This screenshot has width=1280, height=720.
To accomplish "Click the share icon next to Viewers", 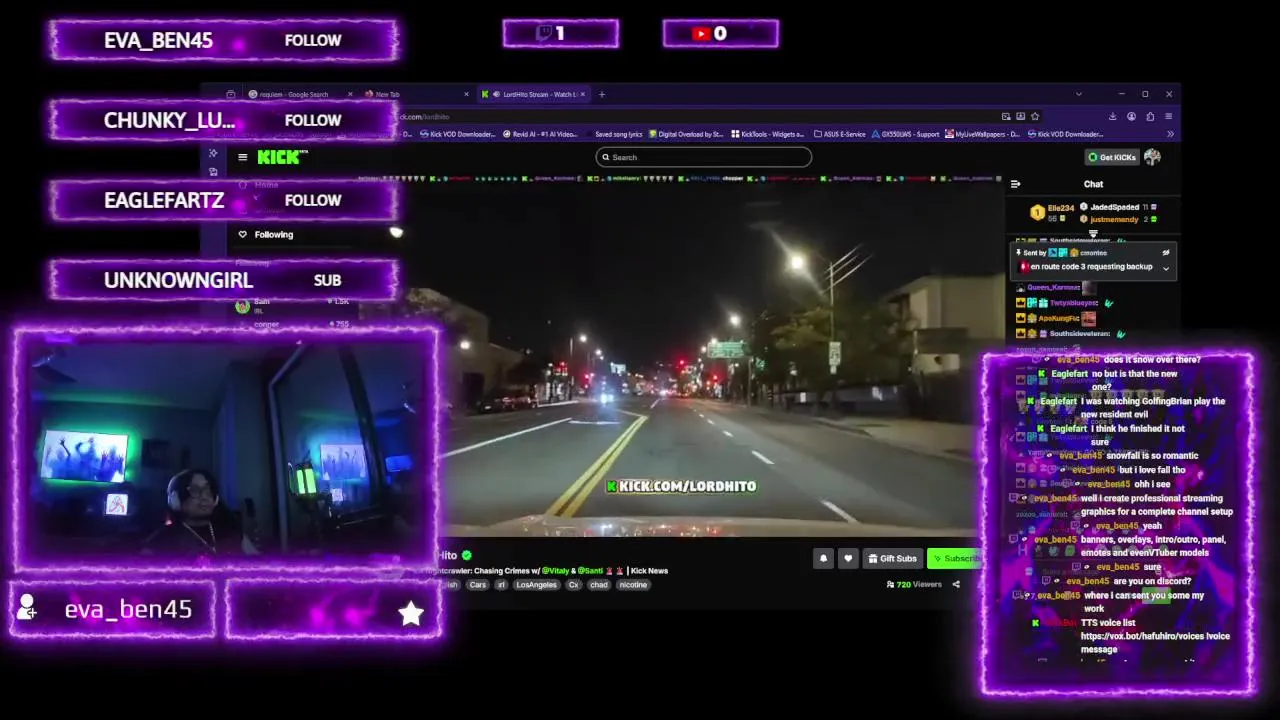I will pyautogui.click(x=955, y=584).
